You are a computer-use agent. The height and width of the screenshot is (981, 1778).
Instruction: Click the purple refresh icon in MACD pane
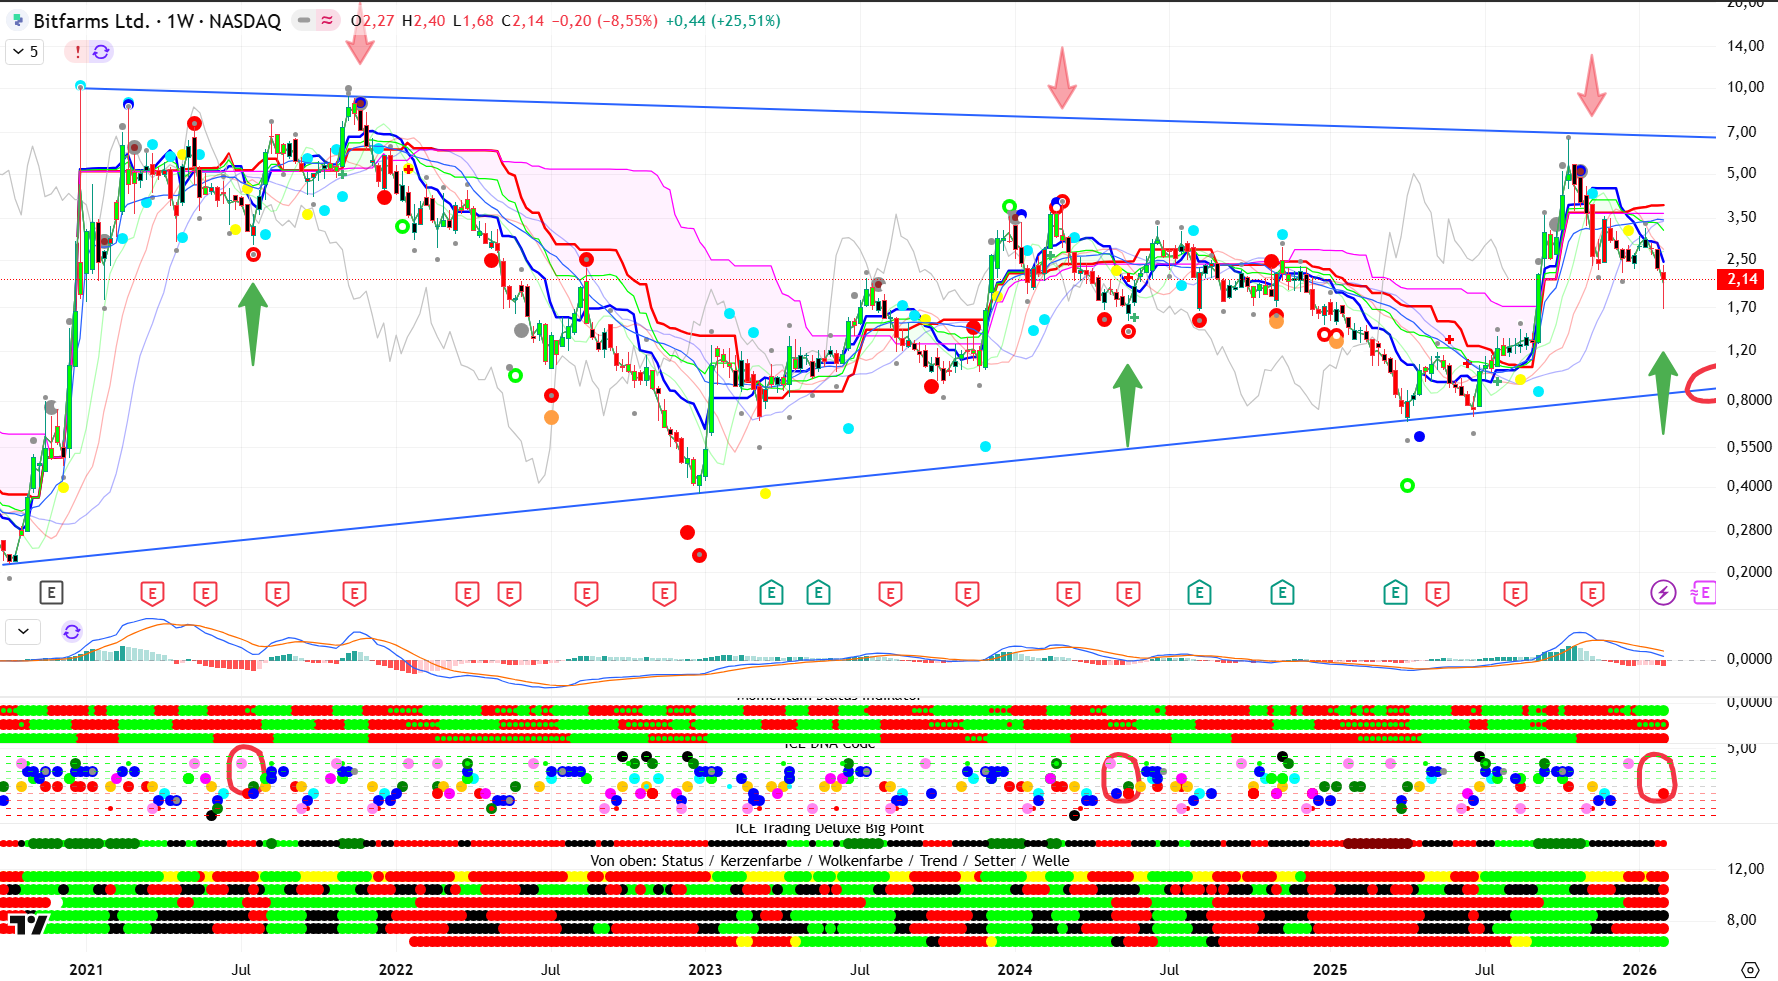click(x=72, y=632)
